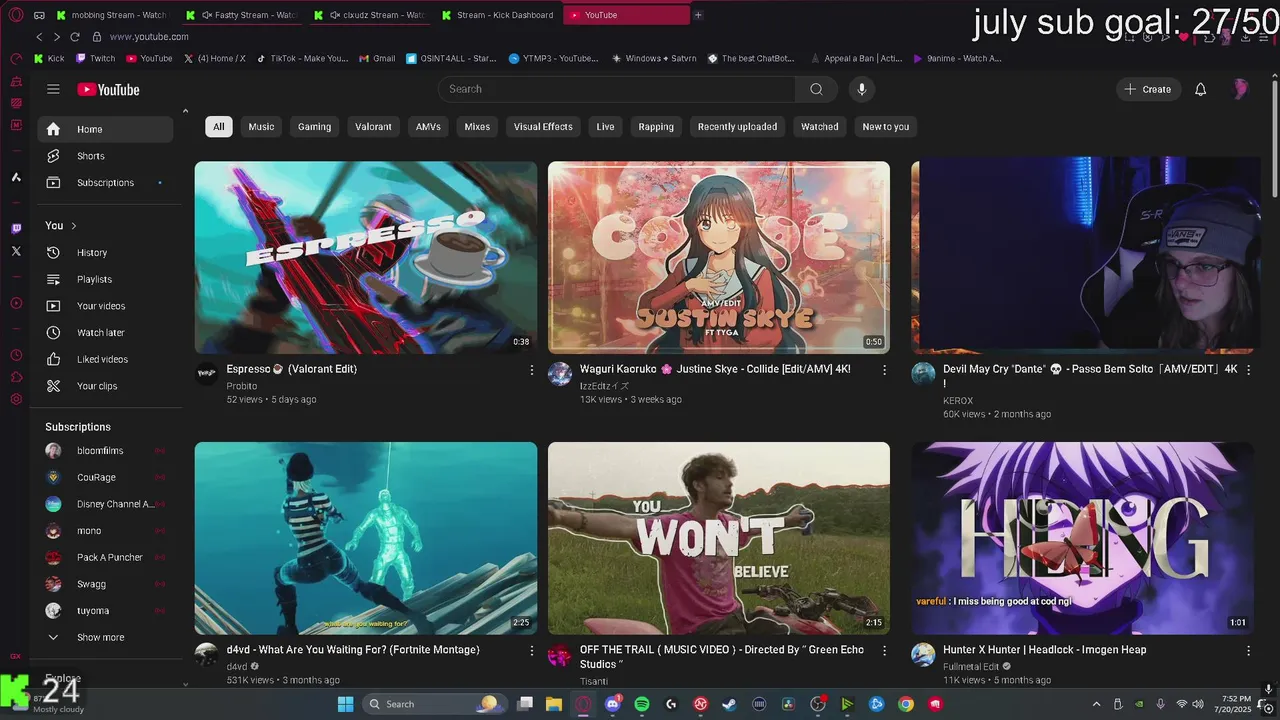1280x720 pixels.
Task: Open d4vd Fortnite Montage thumbnail
Action: click(x=366, y=538)
